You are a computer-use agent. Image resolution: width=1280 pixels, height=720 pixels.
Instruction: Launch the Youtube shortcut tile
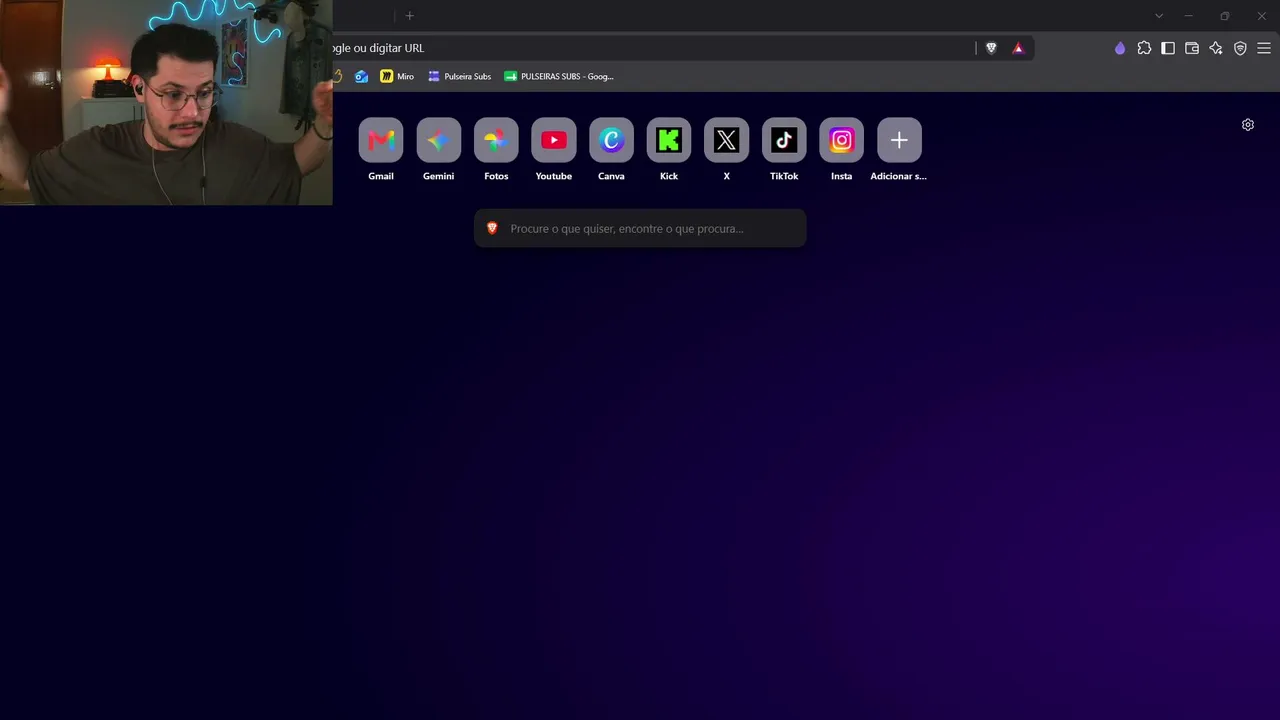point(554,141)
